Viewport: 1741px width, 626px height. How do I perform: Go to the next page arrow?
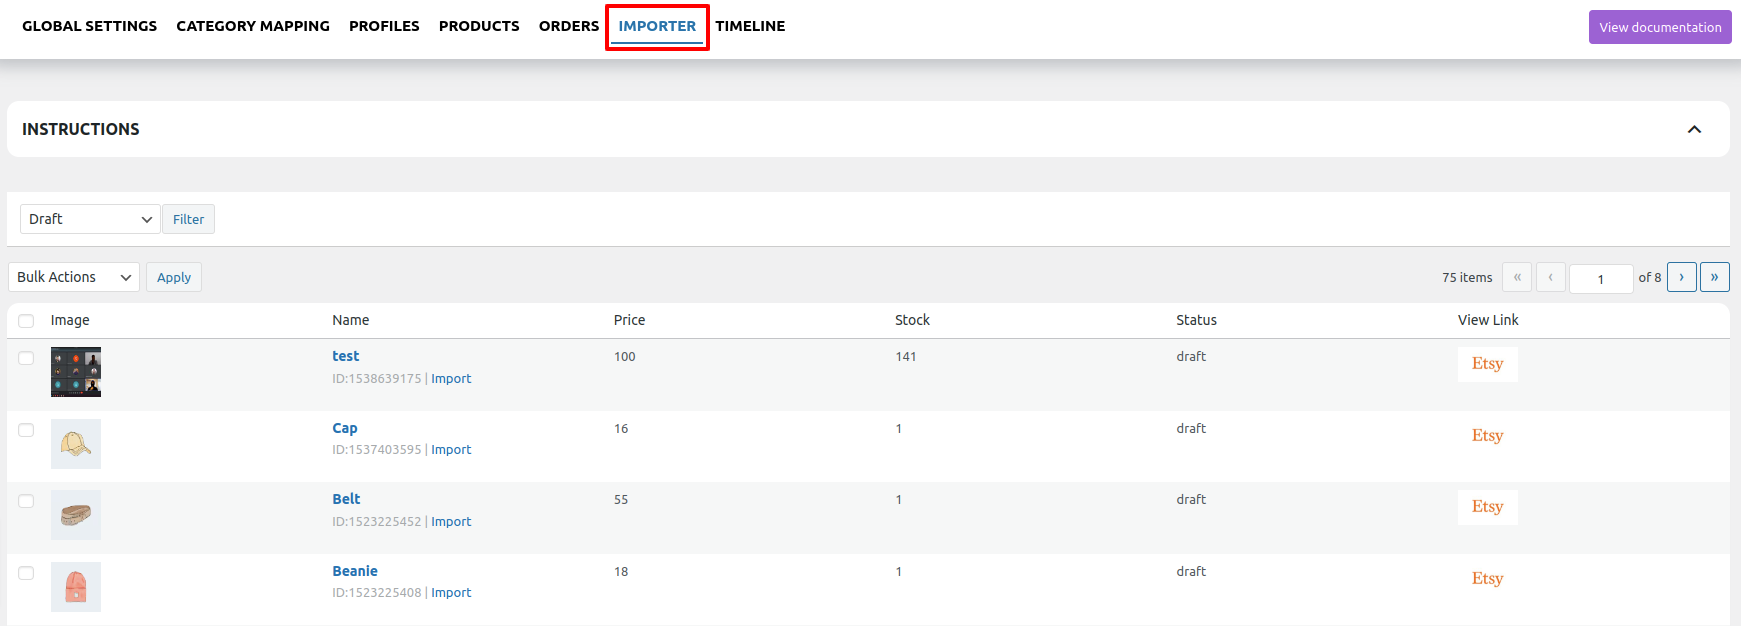[1681, 277]
